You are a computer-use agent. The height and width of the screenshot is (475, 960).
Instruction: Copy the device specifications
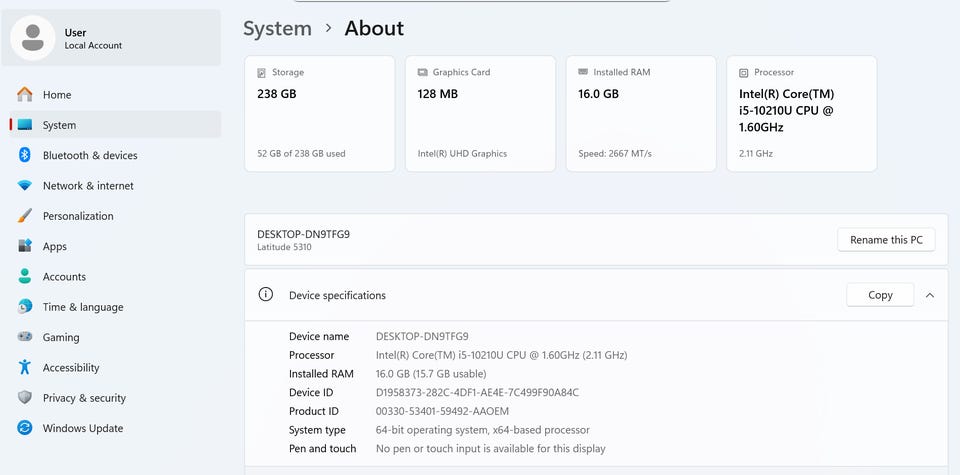pyautogui.click(x=880, y=295)
